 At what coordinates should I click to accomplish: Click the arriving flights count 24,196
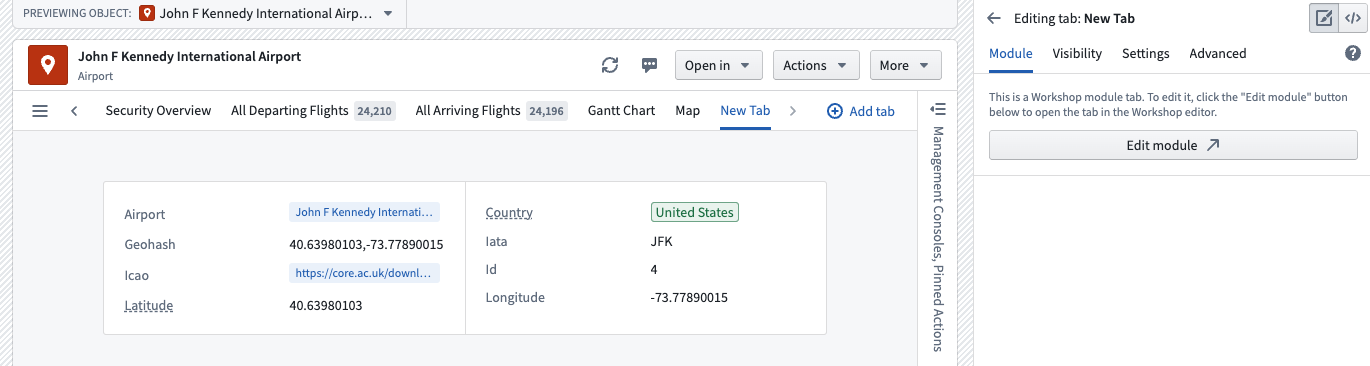click(x=547, y=111)
